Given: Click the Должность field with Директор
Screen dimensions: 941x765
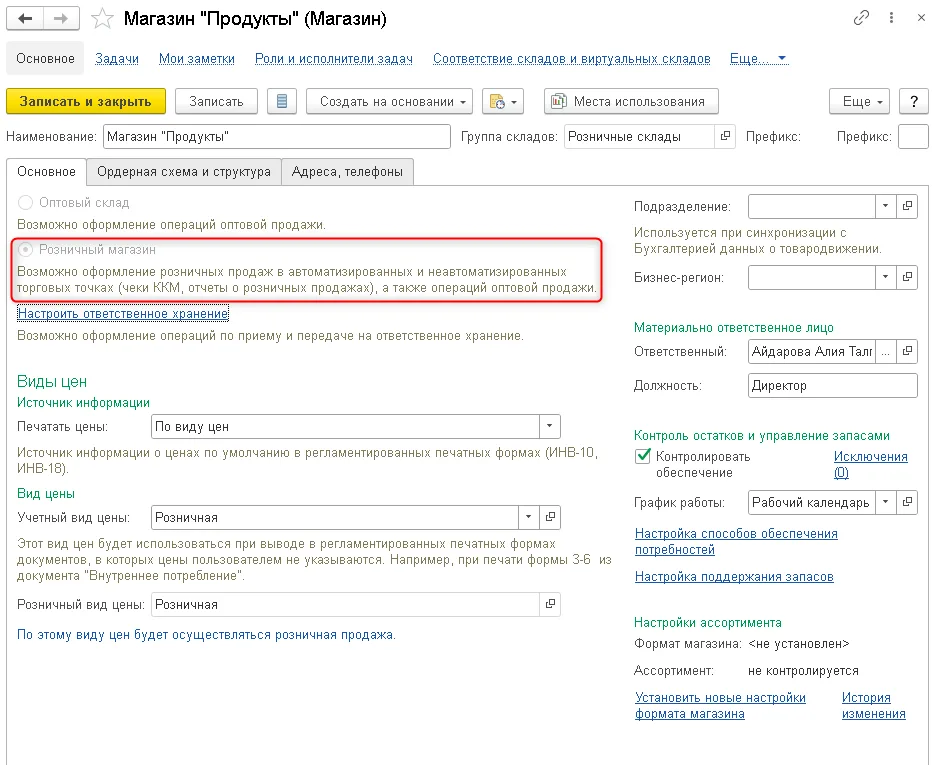Looking at the screenshot, I should 832,385.
